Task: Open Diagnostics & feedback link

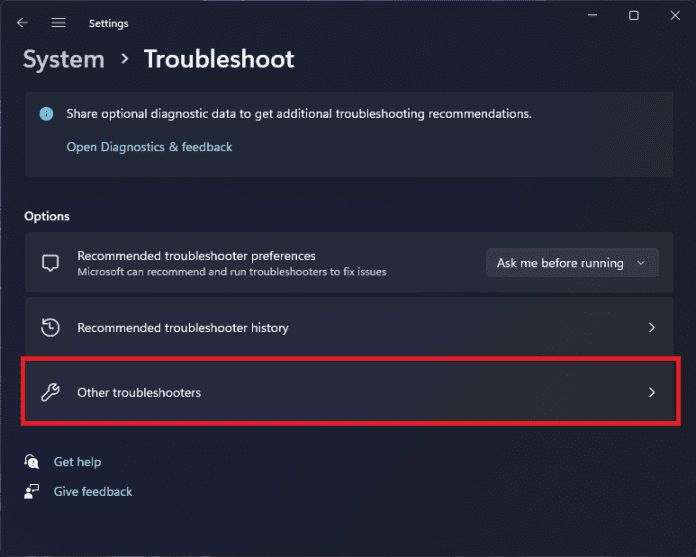Action: click(149, 147)
